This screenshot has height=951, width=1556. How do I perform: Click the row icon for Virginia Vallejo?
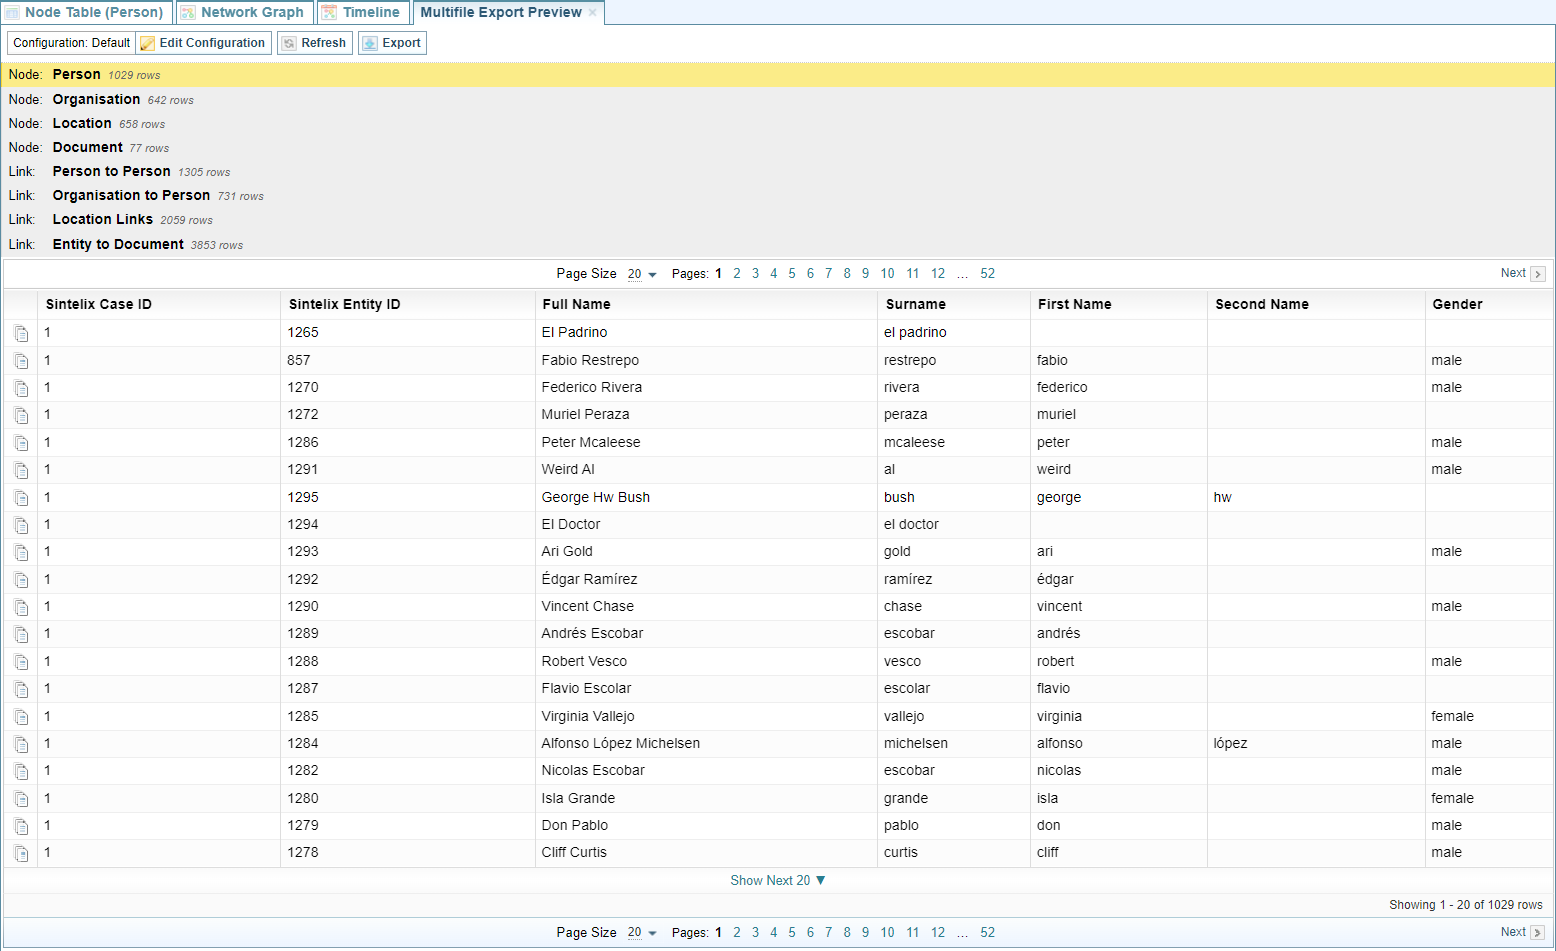coord(21,717)
